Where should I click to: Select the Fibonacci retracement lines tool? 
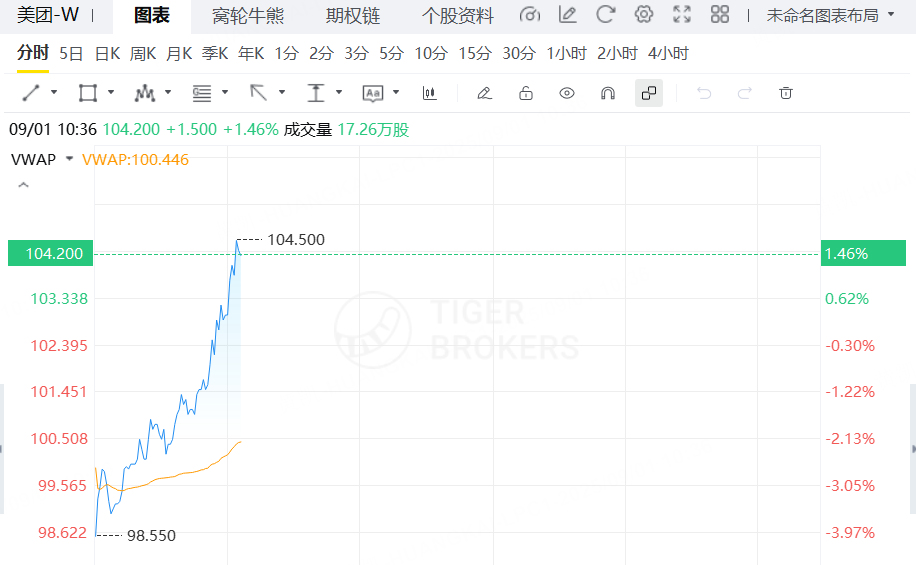pos(202,93)
